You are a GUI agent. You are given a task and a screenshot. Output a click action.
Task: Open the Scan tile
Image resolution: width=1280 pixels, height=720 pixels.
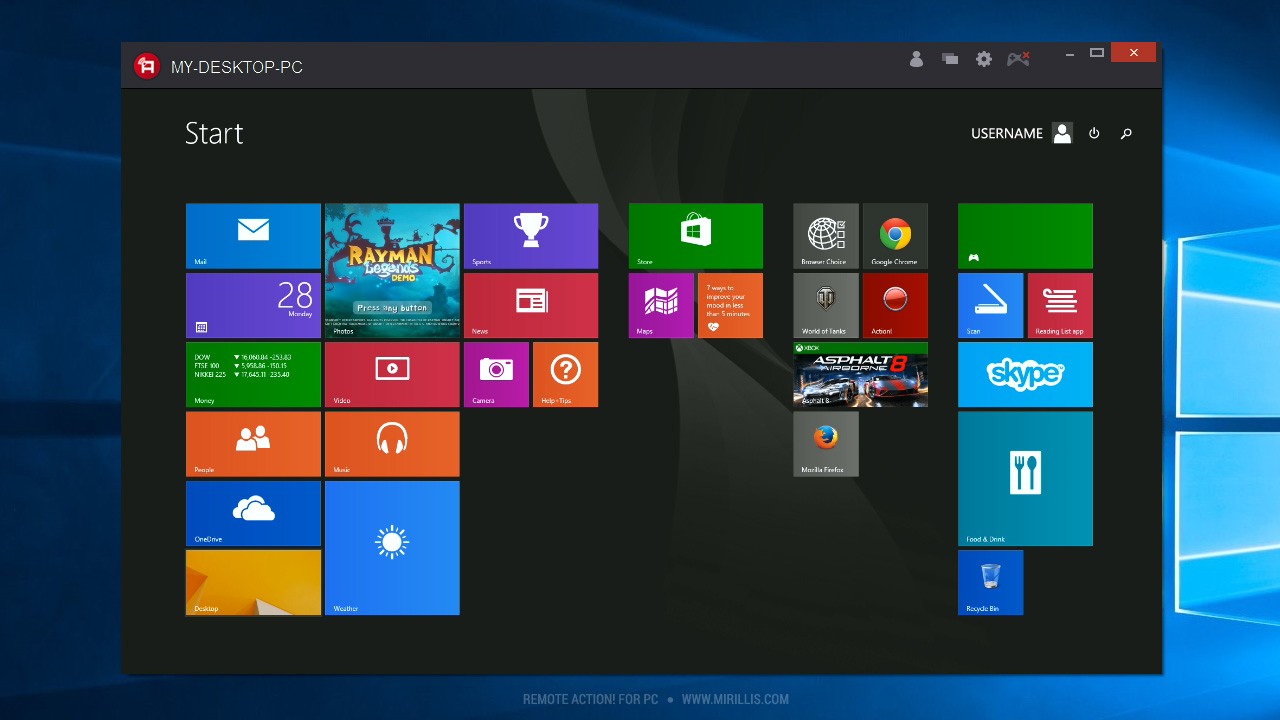click(990, 305)
